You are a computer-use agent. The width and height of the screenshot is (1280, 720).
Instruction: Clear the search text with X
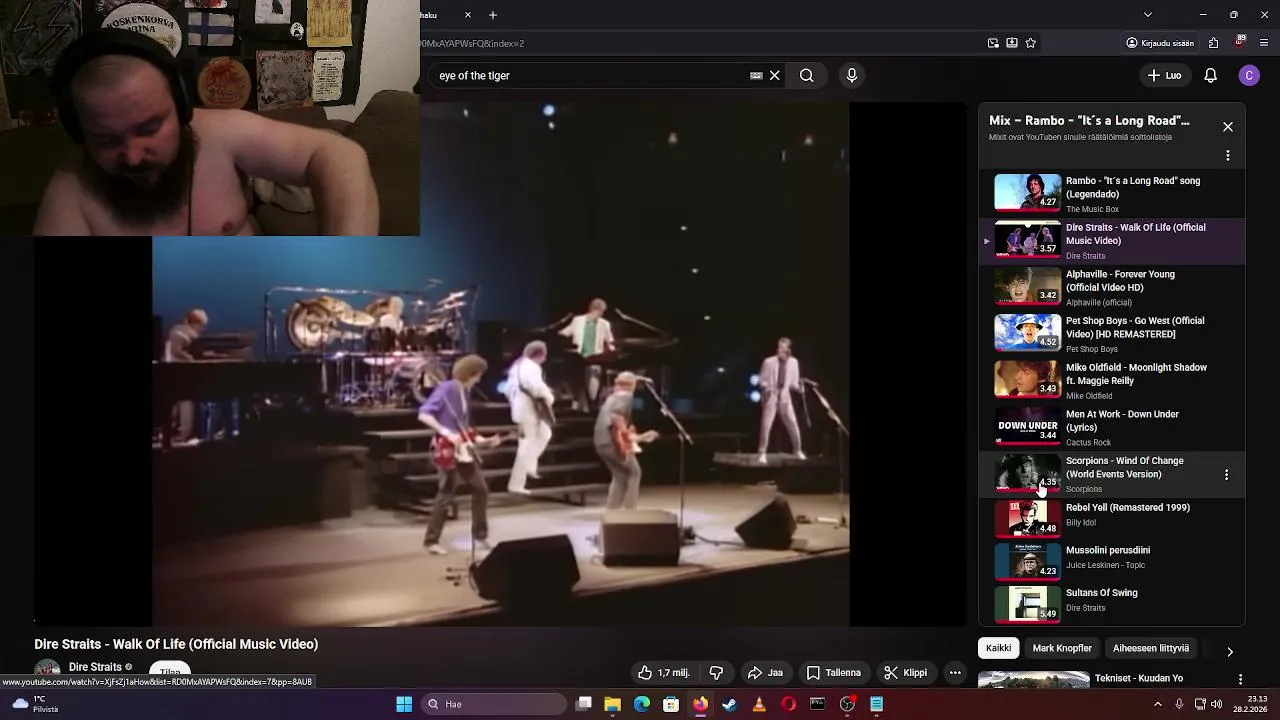tap(774, 75)
